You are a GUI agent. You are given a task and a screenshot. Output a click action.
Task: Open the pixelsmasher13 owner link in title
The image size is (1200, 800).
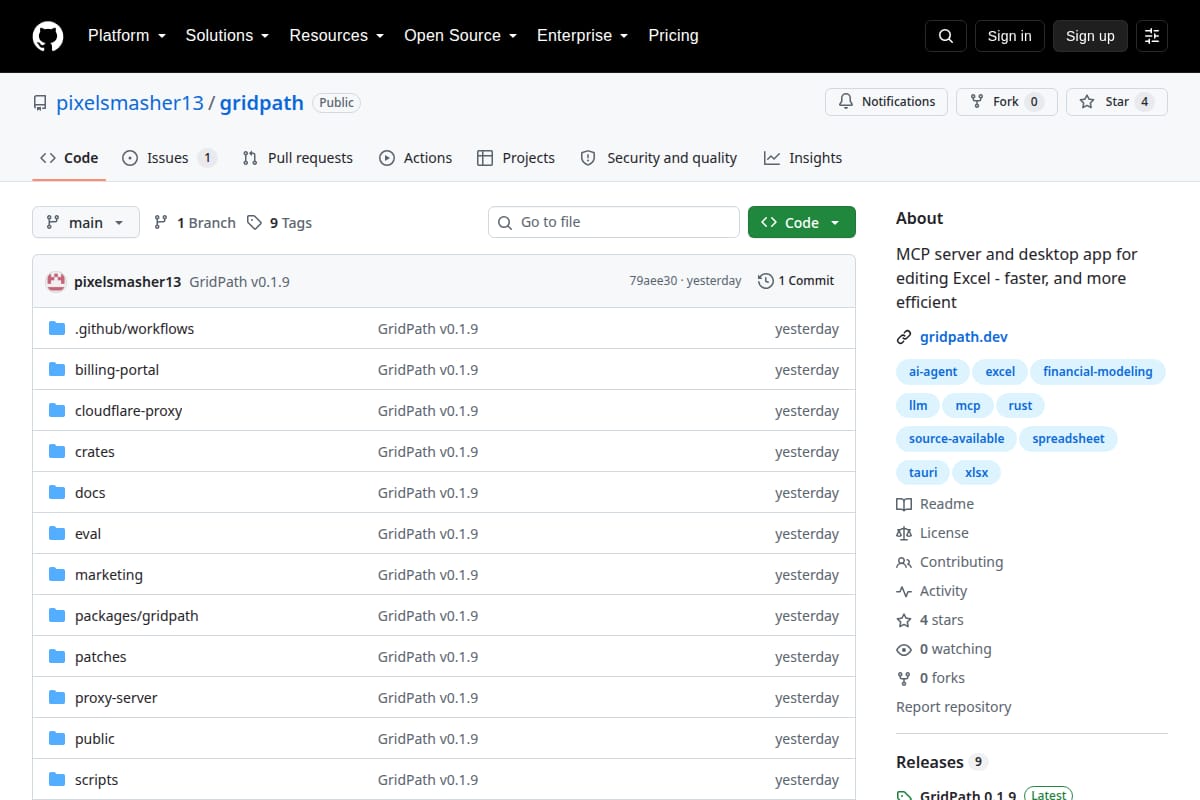[130, 103]
